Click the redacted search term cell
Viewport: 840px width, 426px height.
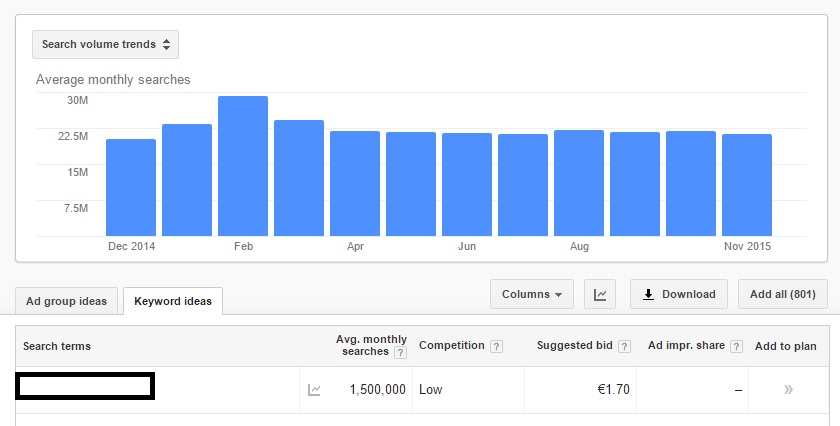pos(84,386)
